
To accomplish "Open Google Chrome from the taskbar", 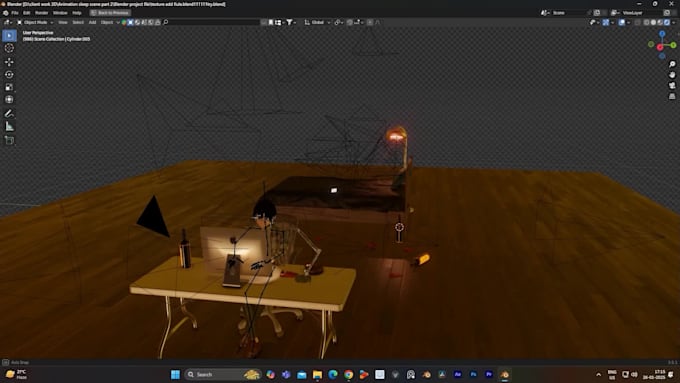I will pos(348,374).
